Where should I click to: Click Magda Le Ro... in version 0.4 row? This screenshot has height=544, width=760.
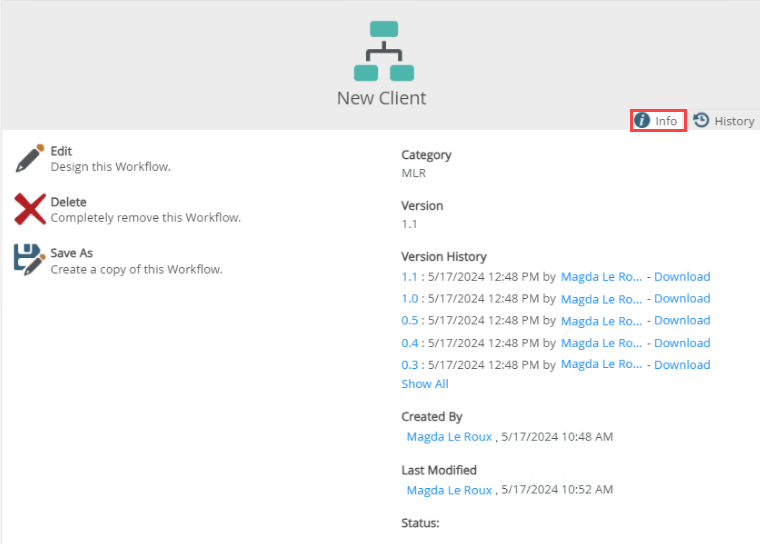point(602,343)
